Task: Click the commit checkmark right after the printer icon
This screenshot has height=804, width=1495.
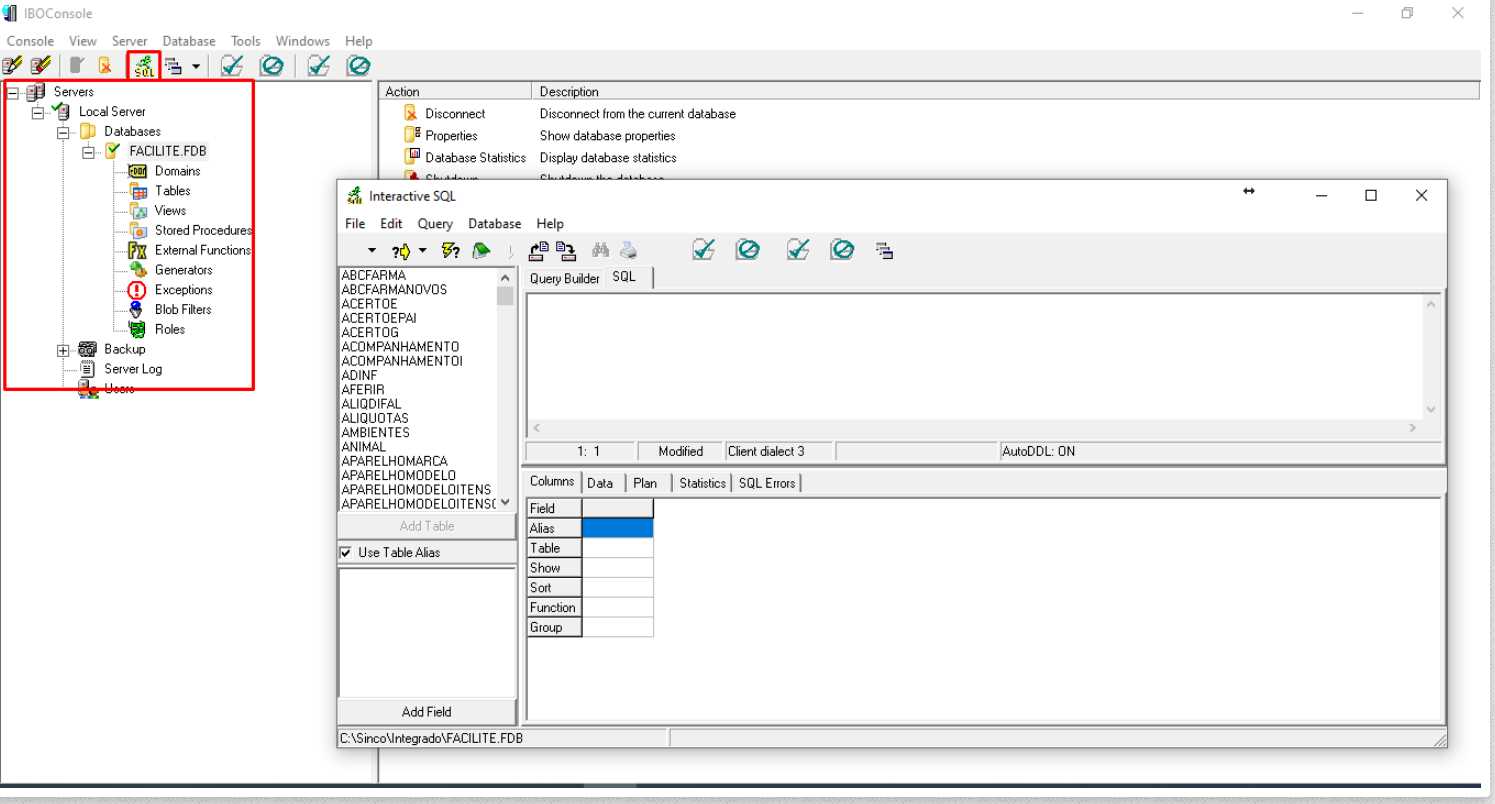Action: 703,250
